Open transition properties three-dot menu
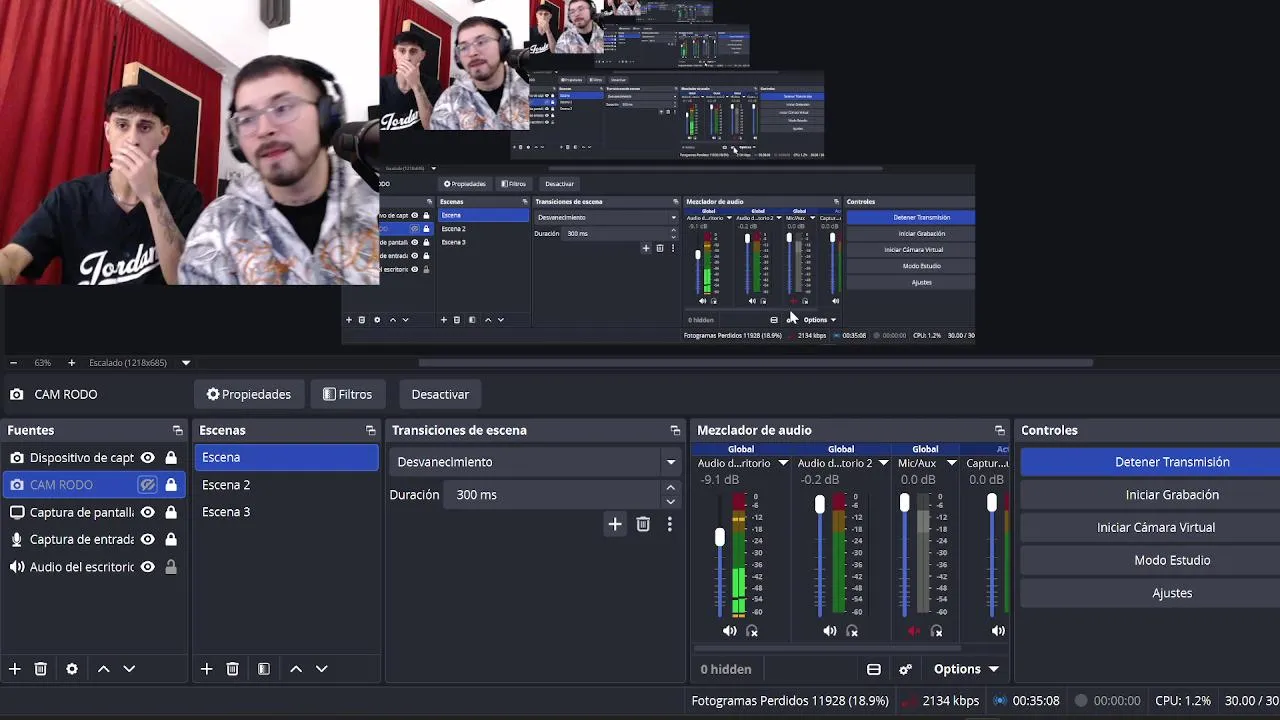Screen dimensions: 1280x720 670,524
